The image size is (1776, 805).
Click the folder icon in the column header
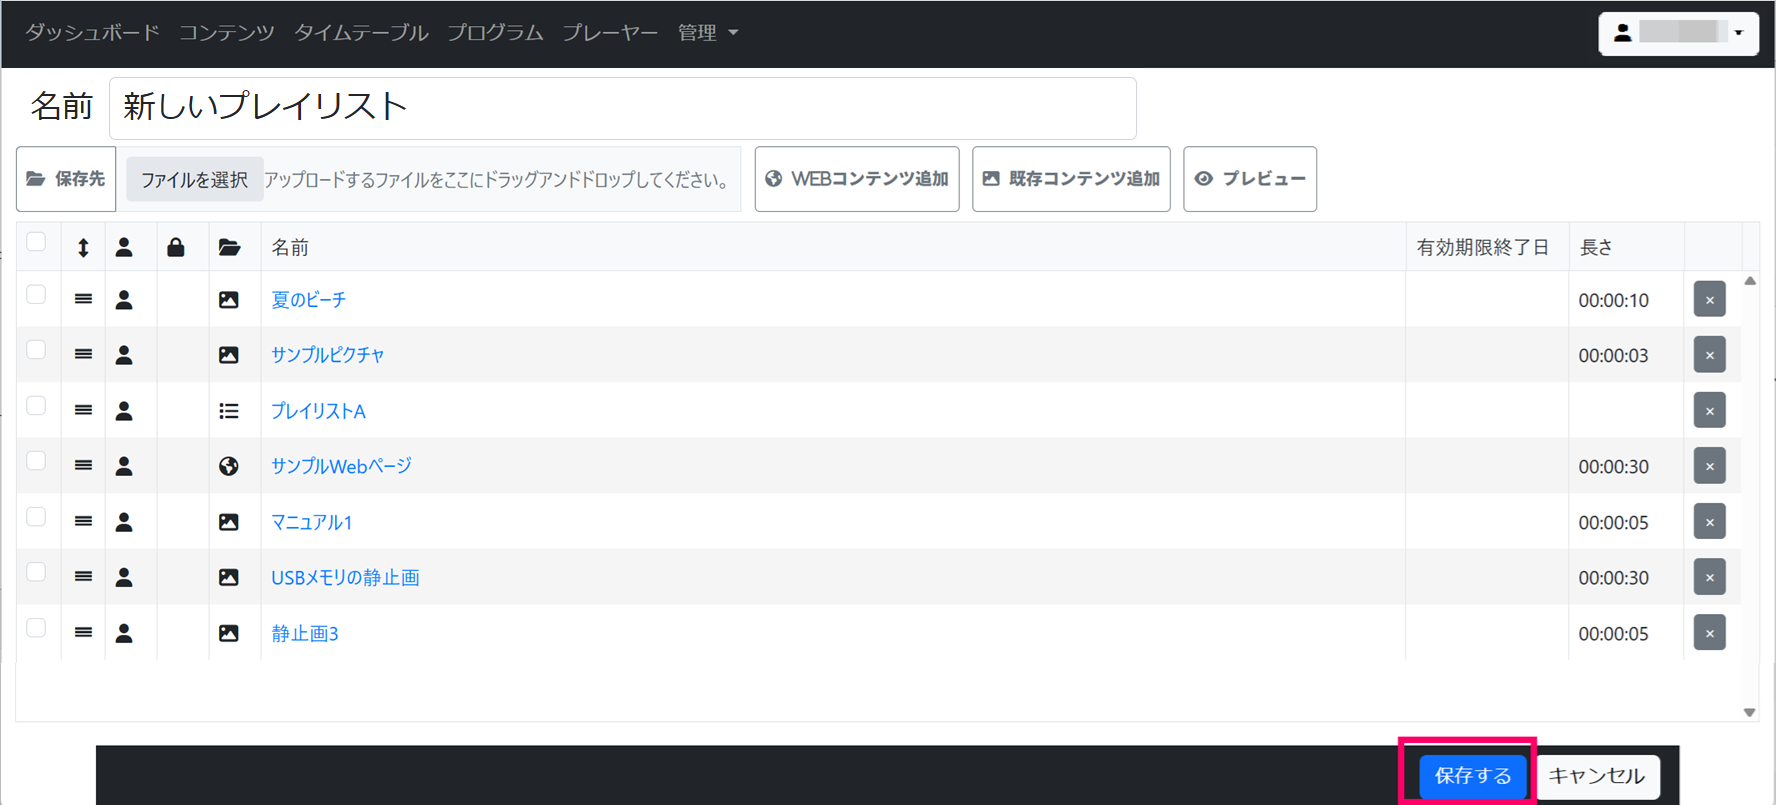[x=229, y=247]
